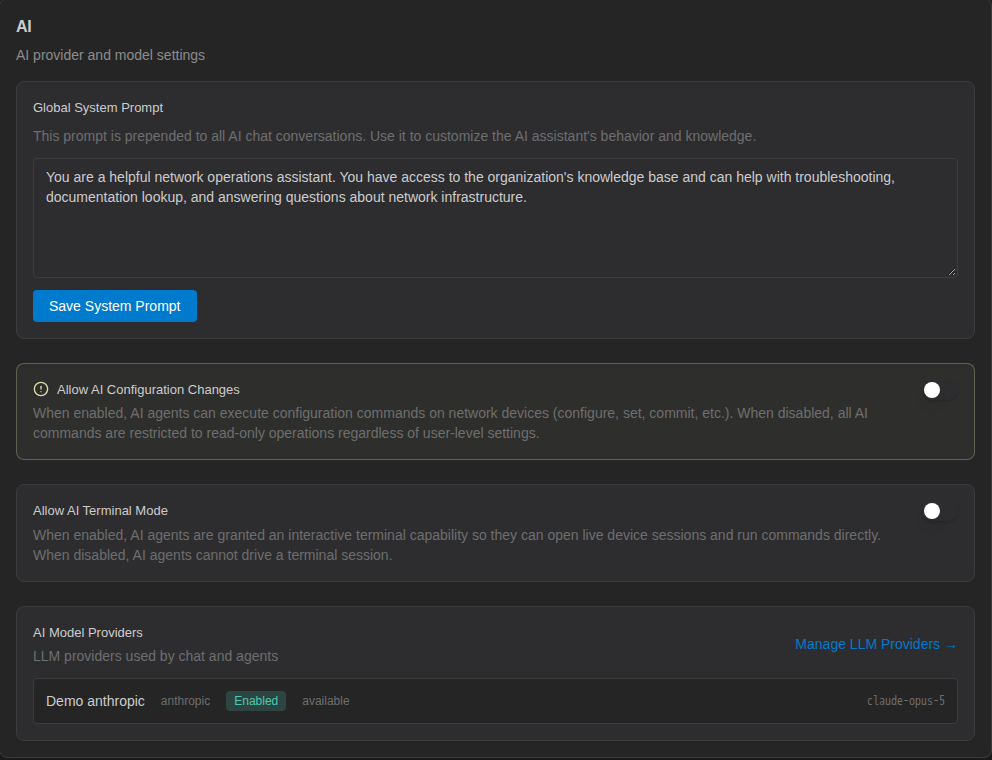This screenshot has width=992, height=760.
Task: Click inside the Global System Prompt text area
Action: [495, 218]
